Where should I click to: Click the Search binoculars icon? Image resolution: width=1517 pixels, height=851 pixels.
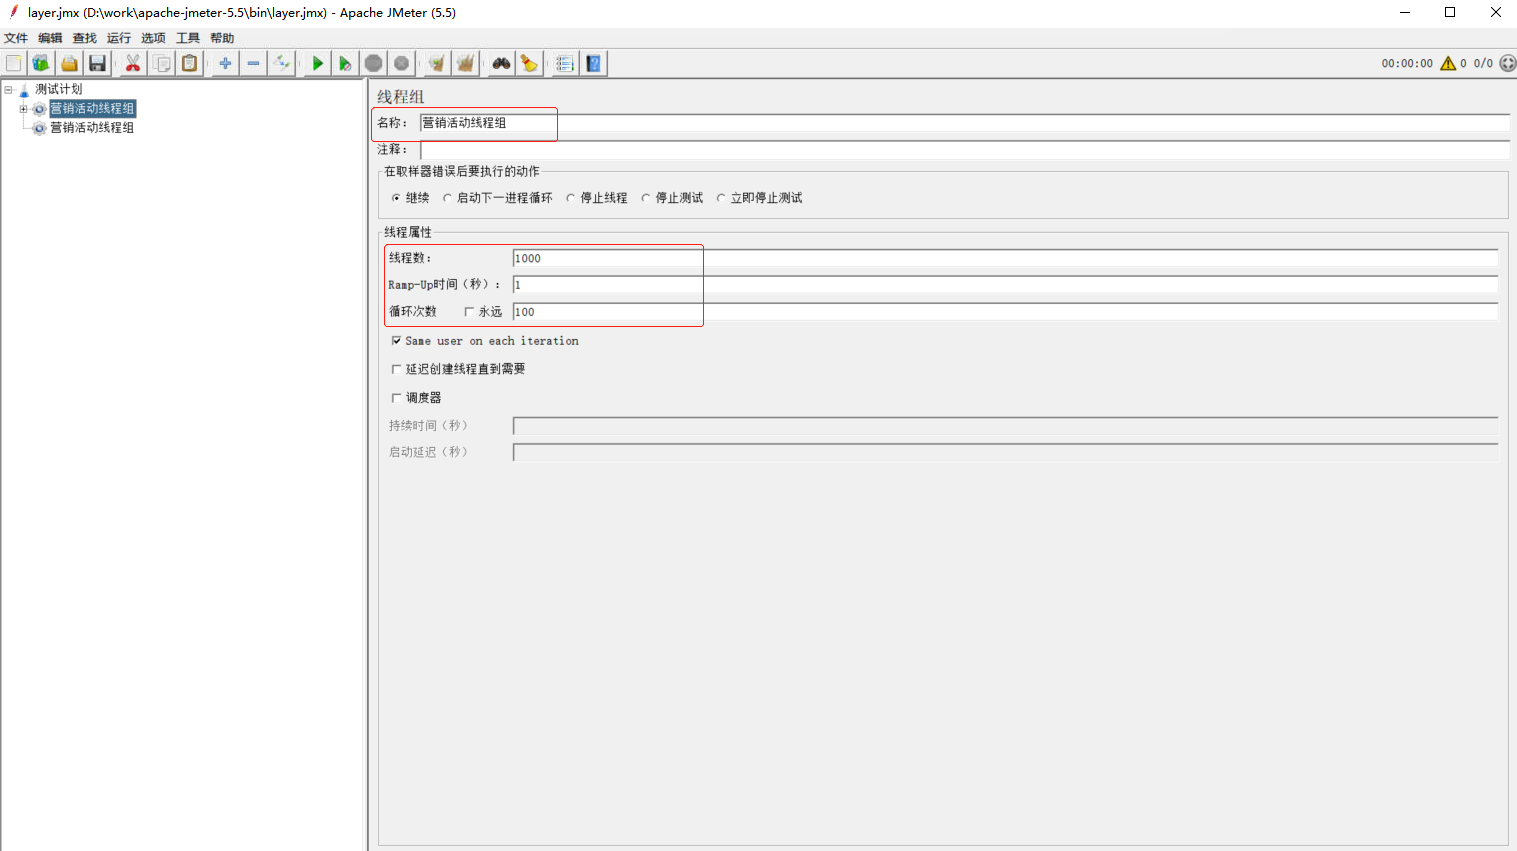coord(501,63)
